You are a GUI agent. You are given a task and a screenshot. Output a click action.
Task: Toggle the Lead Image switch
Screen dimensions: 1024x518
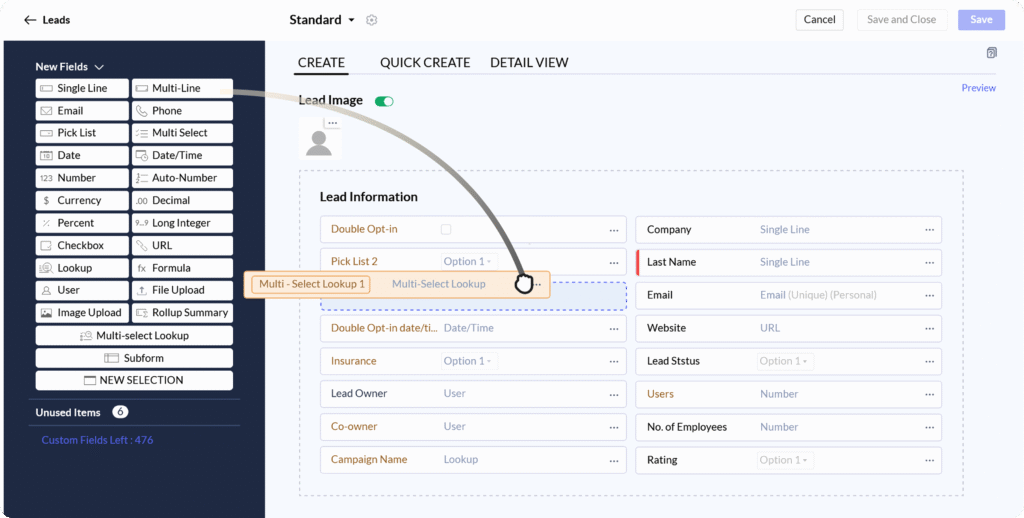click(x=384, y=101)
